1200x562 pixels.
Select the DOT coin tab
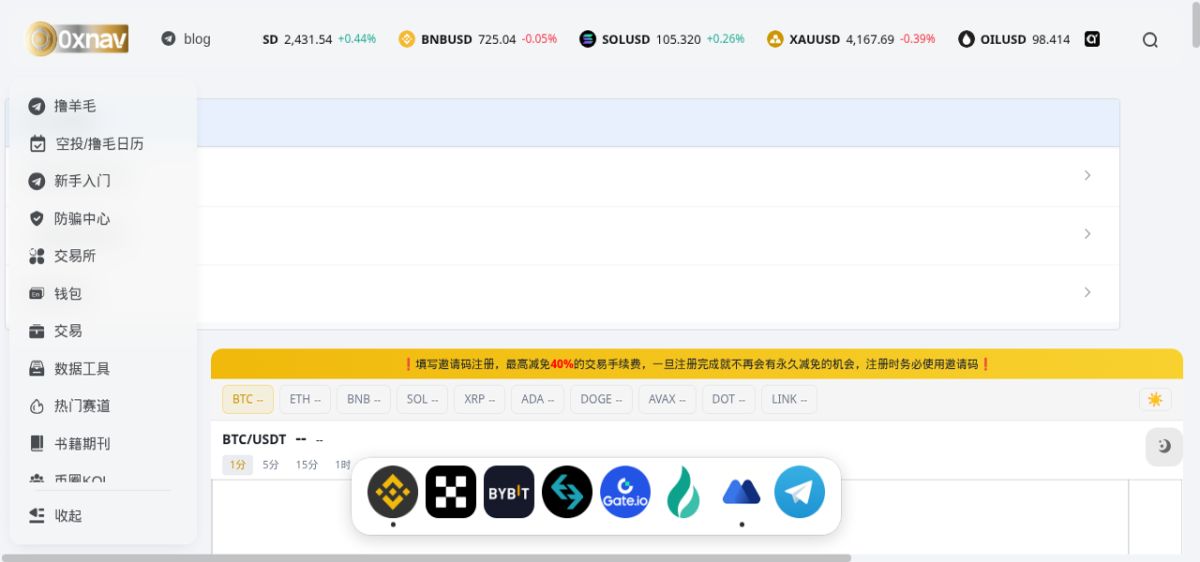(x=729, y=399)
